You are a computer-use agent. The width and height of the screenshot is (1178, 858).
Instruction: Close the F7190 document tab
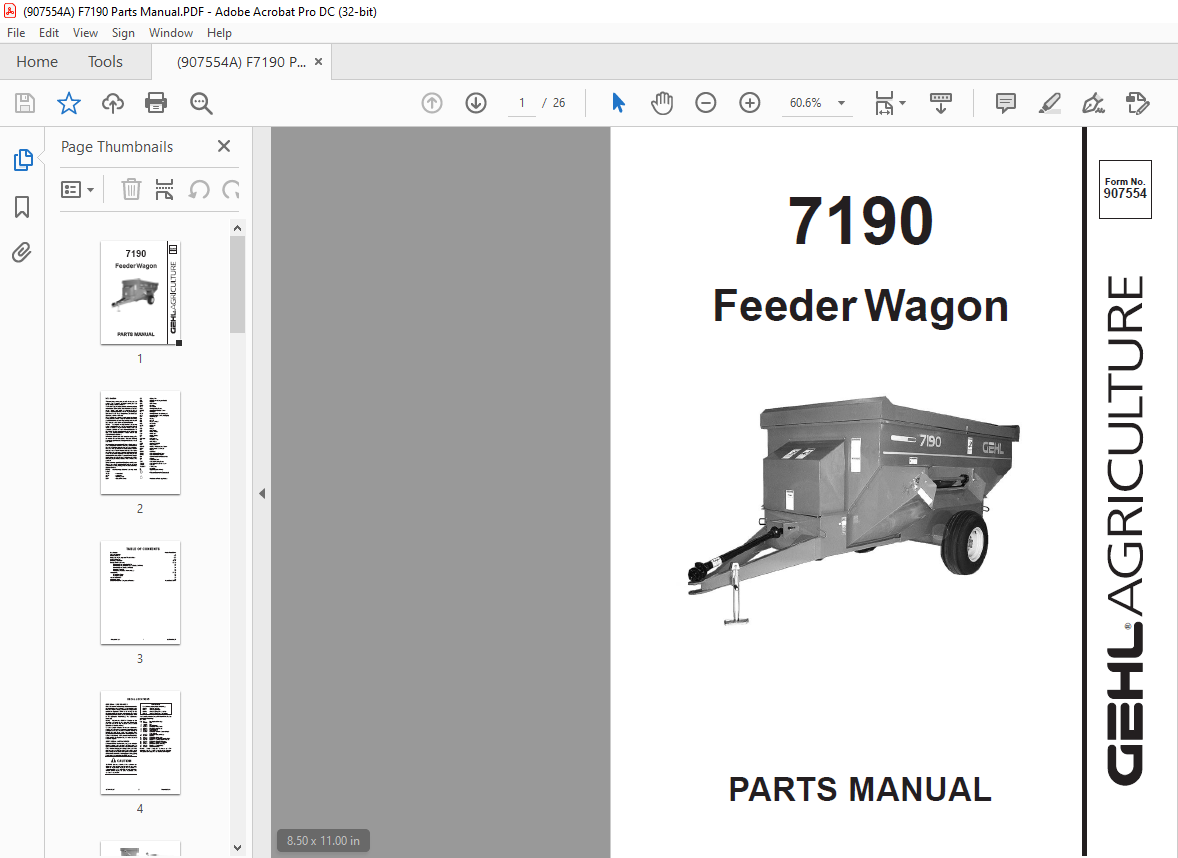[319, 62]
